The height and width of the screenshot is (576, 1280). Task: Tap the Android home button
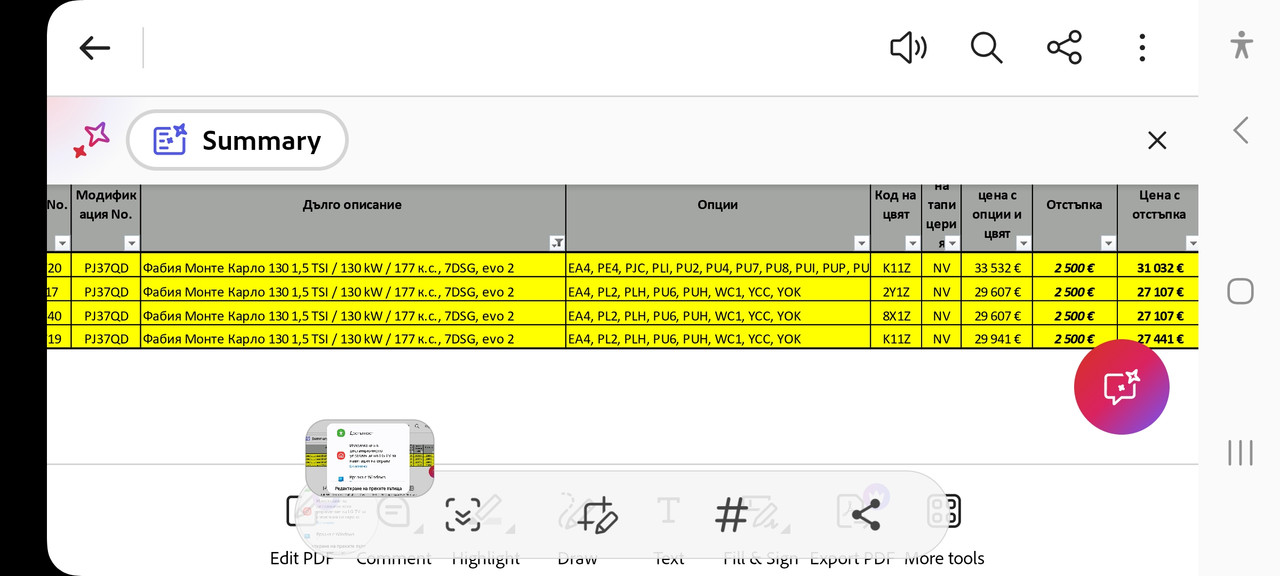coord(1240,291)
